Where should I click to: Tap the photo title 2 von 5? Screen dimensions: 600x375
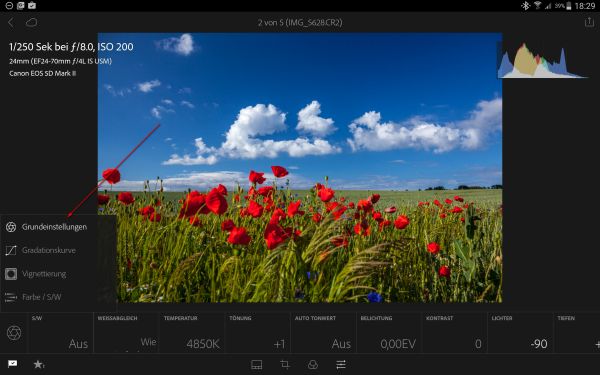(300, 23)
